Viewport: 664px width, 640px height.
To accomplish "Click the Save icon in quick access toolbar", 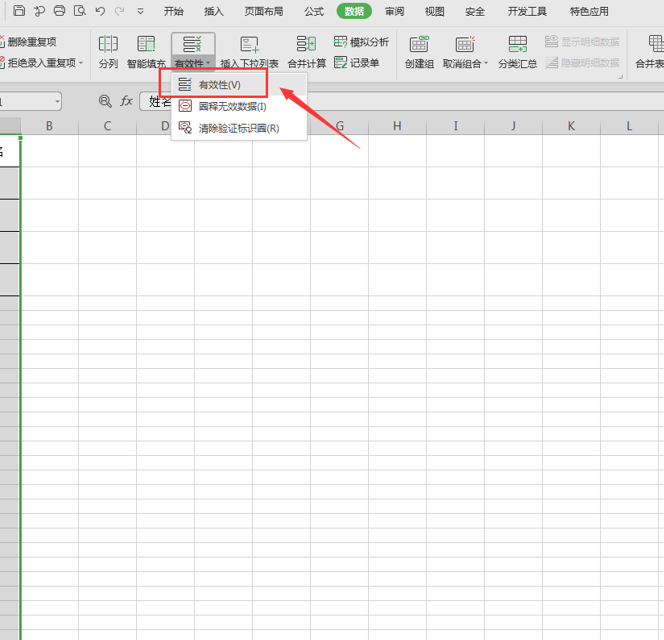I will pyautogui.click(x=19, y=11).
